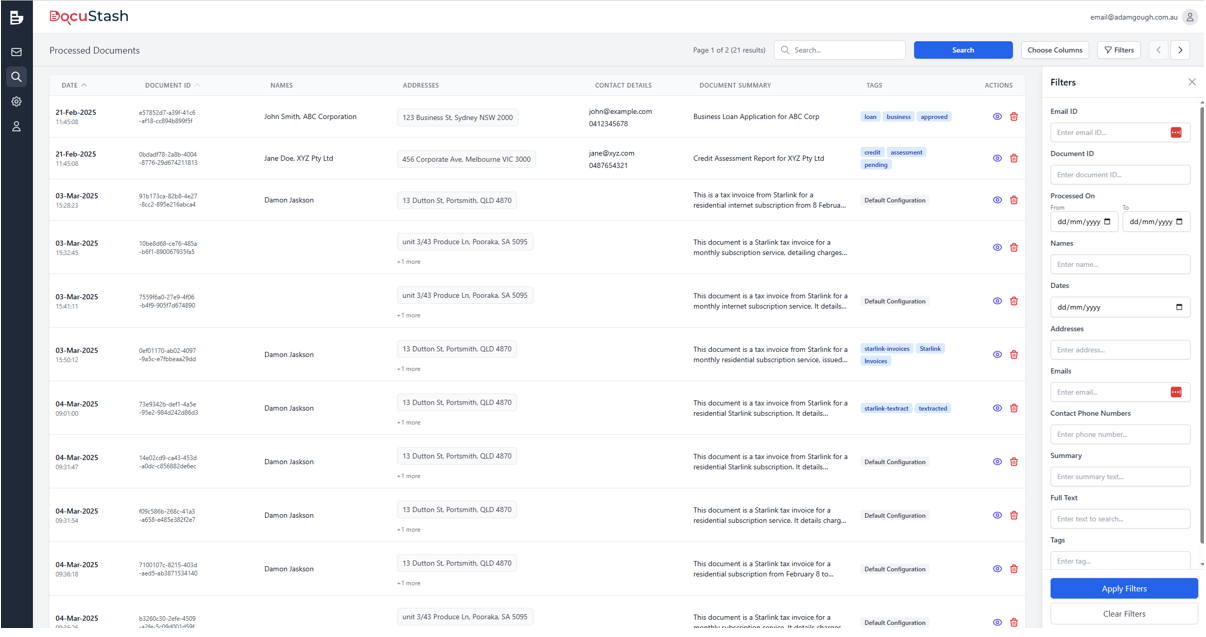View the document processed at 15:32:45
The height and width of the screenshot is (637, 1206).
tap(997, 247)
